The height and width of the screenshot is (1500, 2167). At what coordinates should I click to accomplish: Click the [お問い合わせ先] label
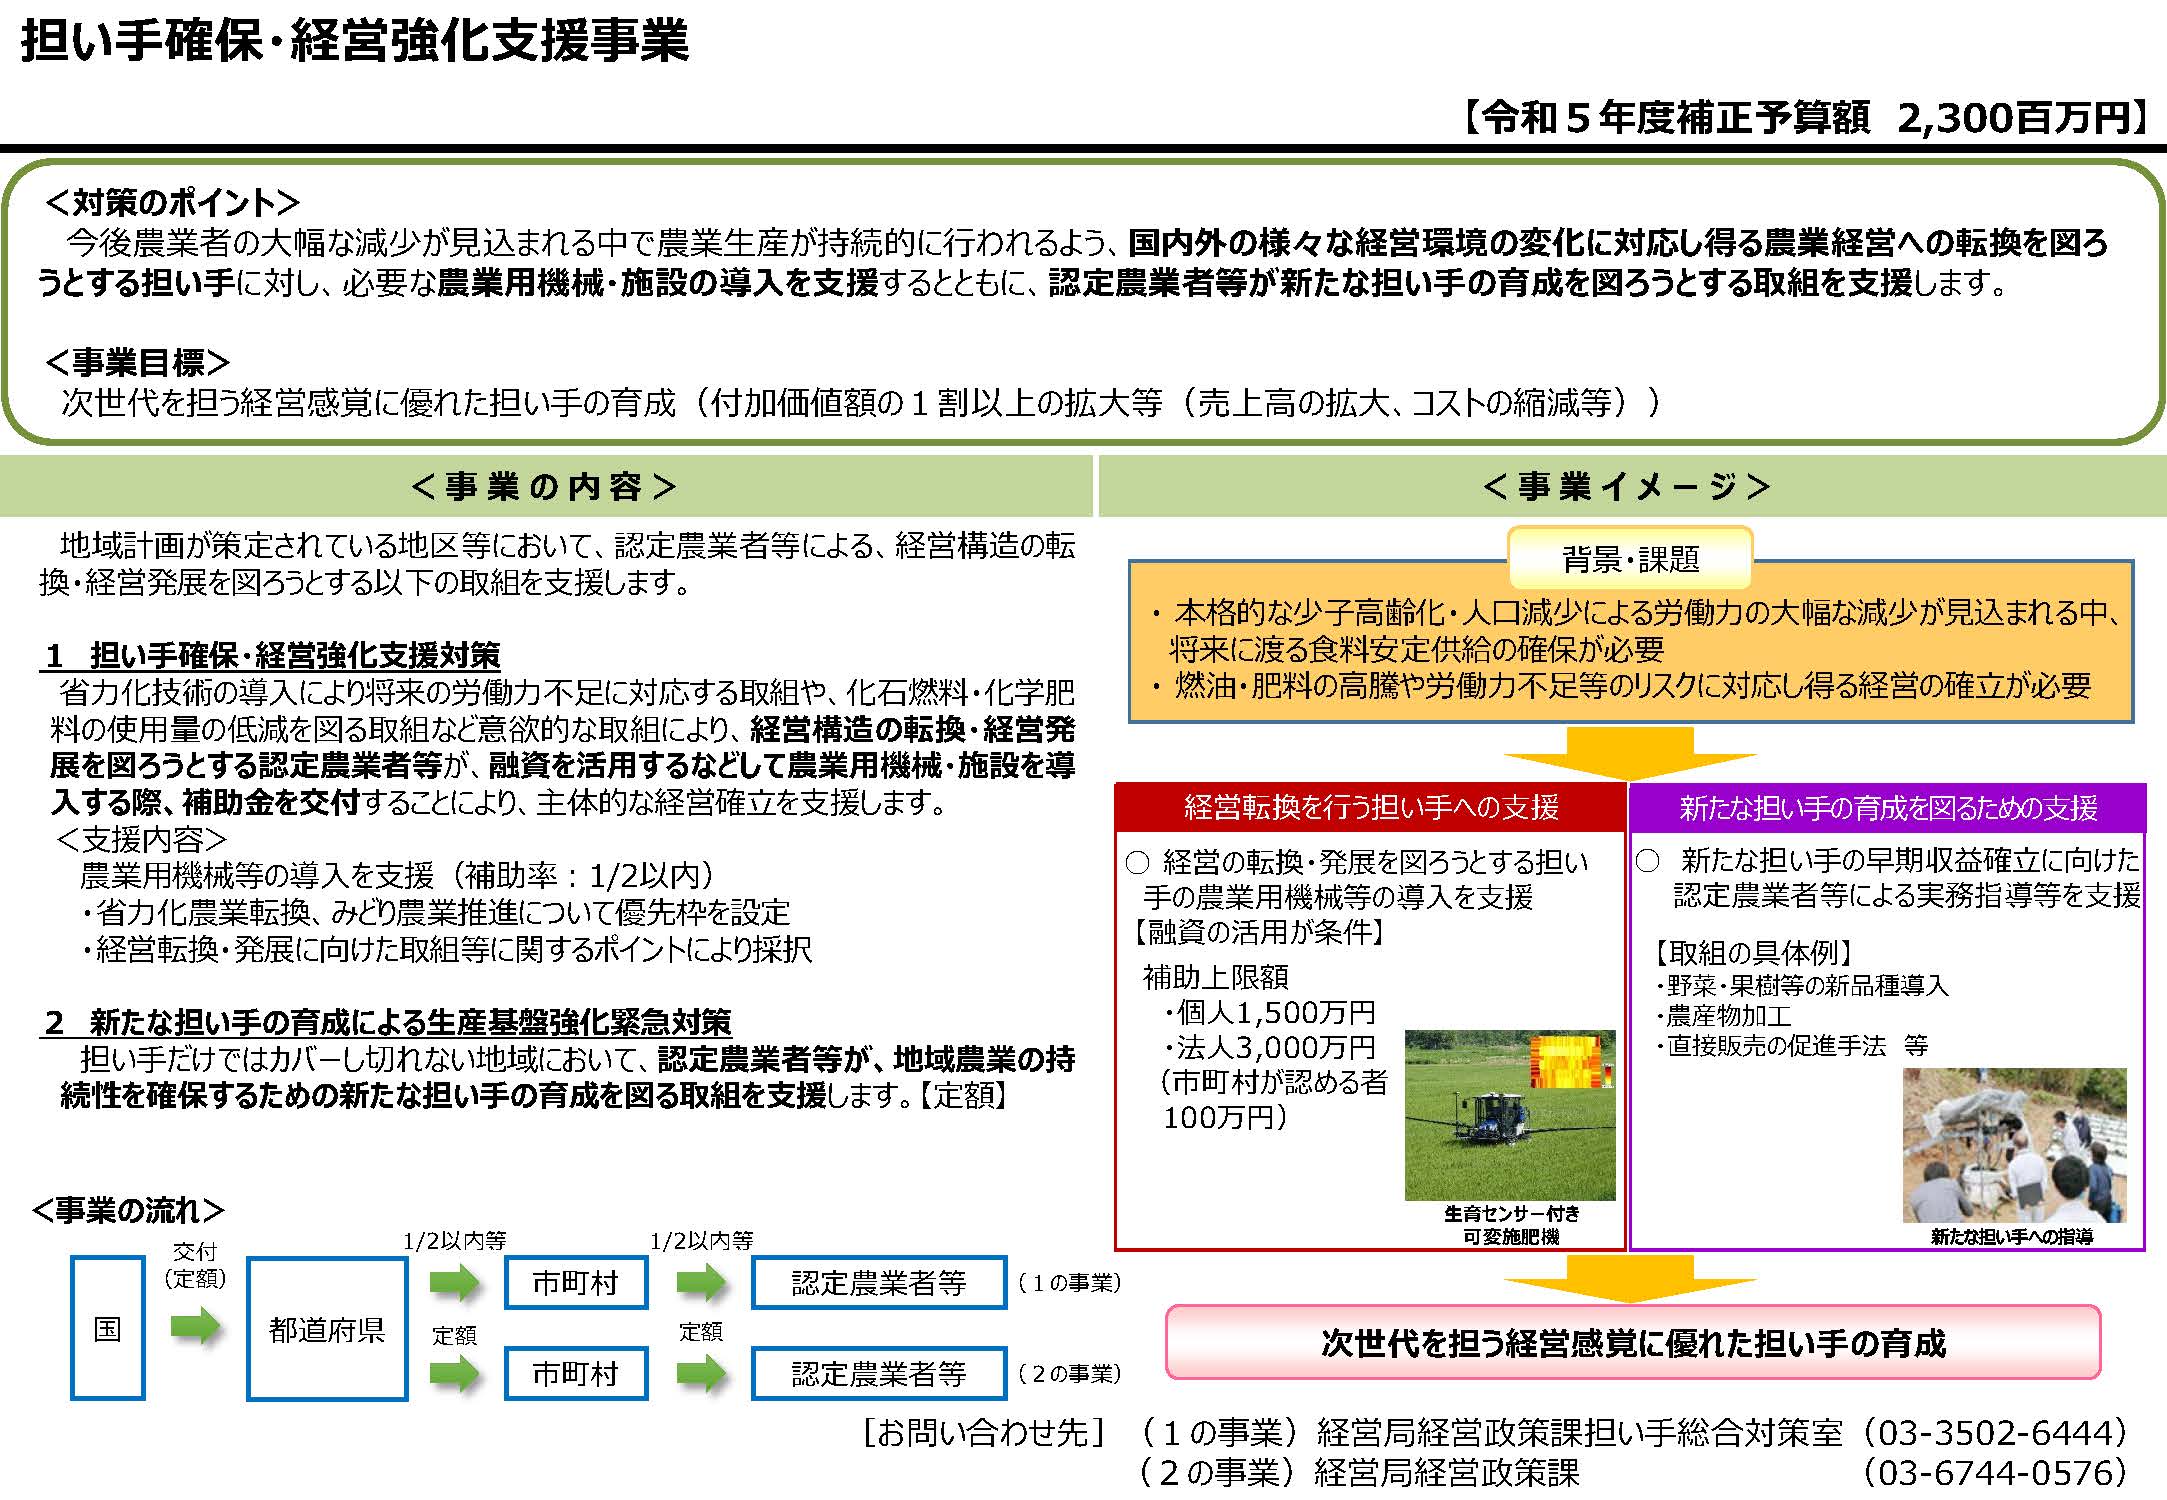click(986, 1433)
